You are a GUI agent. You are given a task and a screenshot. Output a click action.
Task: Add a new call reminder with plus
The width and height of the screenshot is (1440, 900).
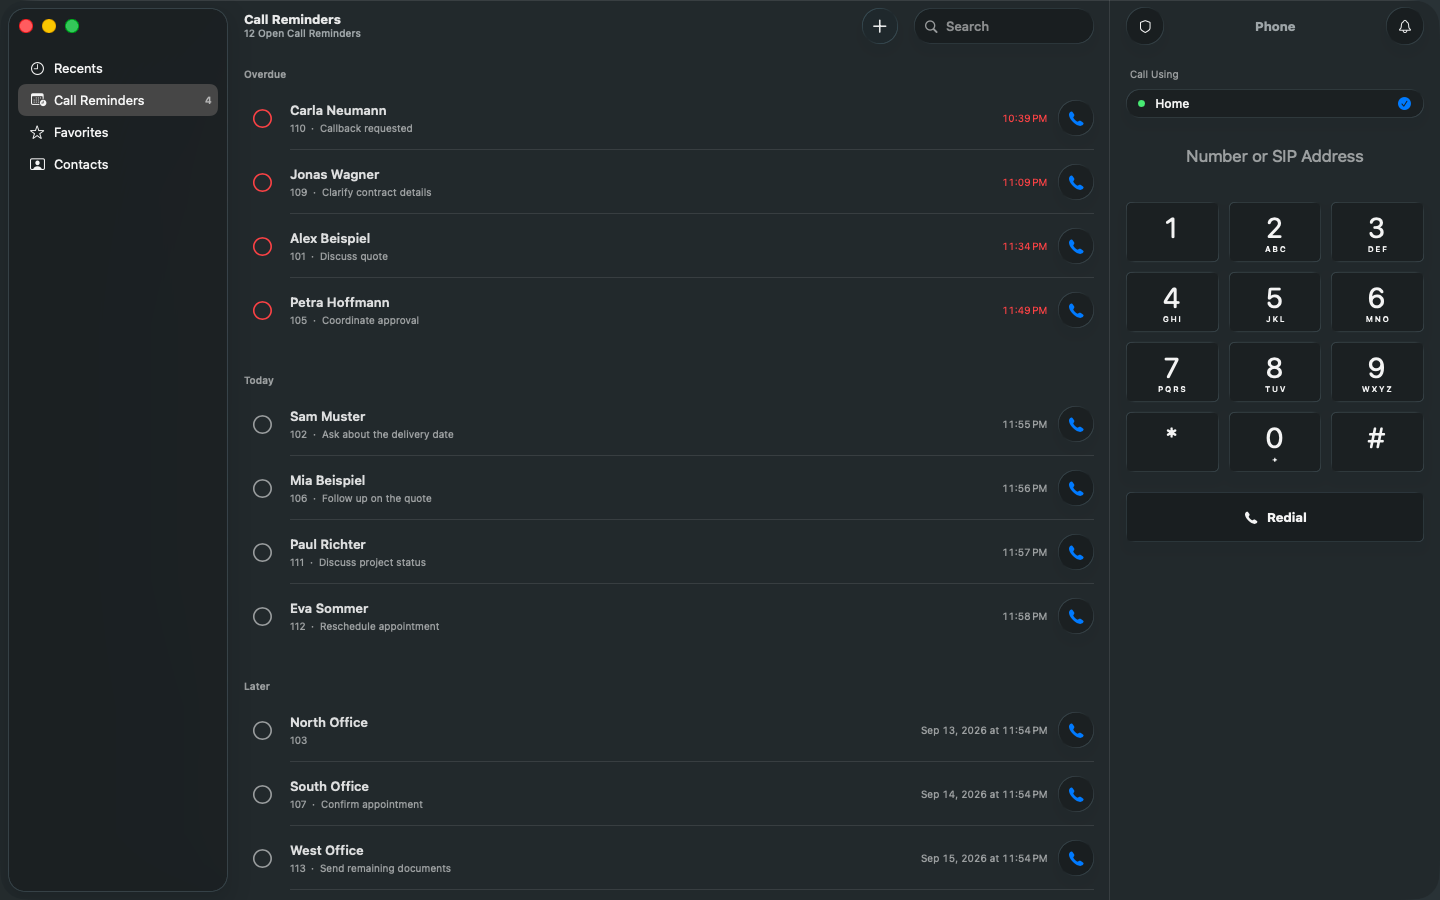880,26
